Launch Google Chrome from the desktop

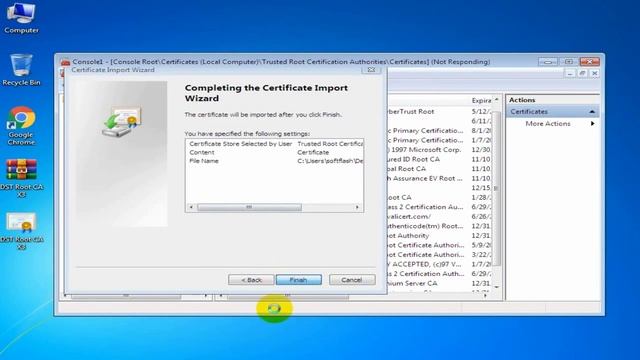21,126
